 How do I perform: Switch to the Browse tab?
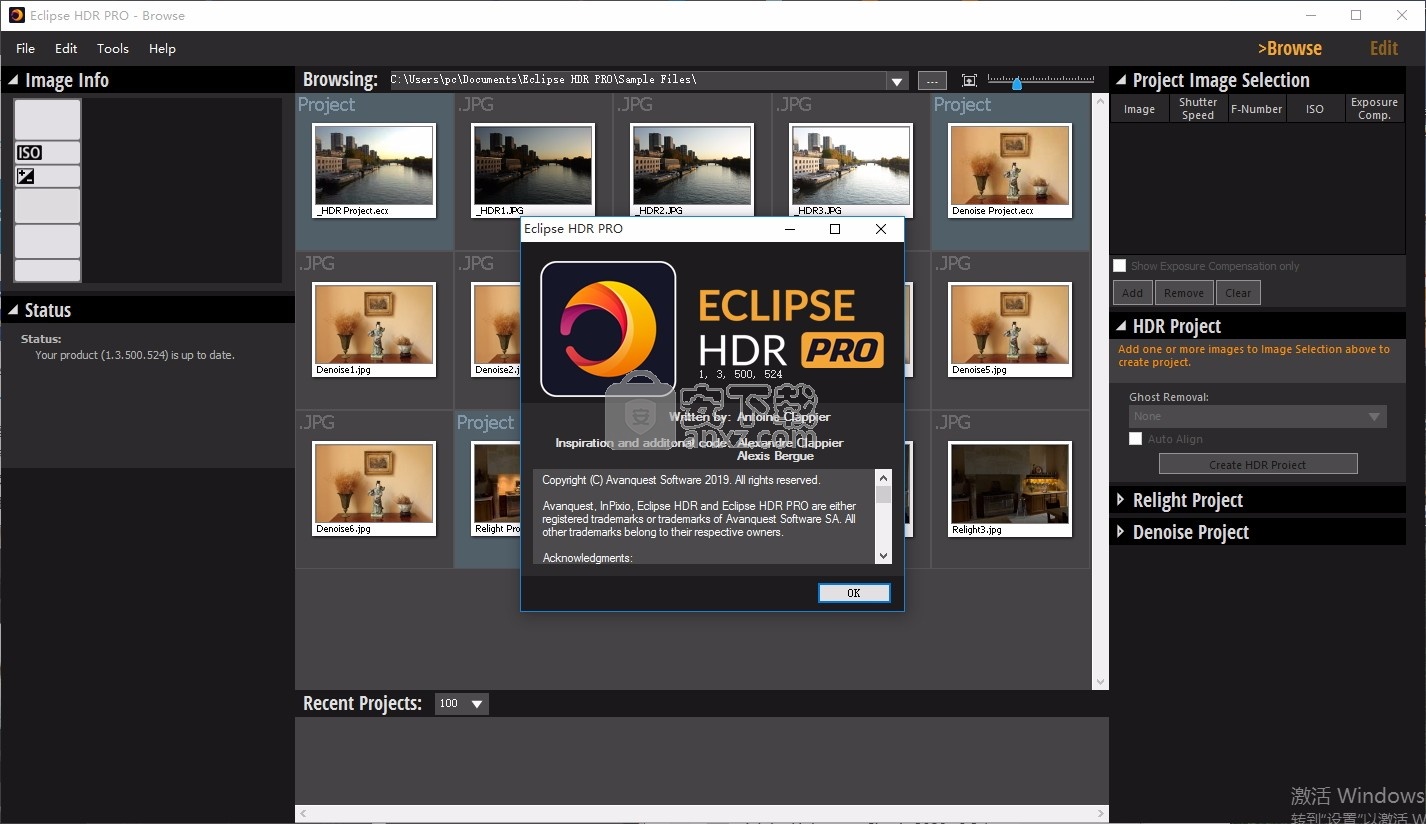tap(1290, 48)
